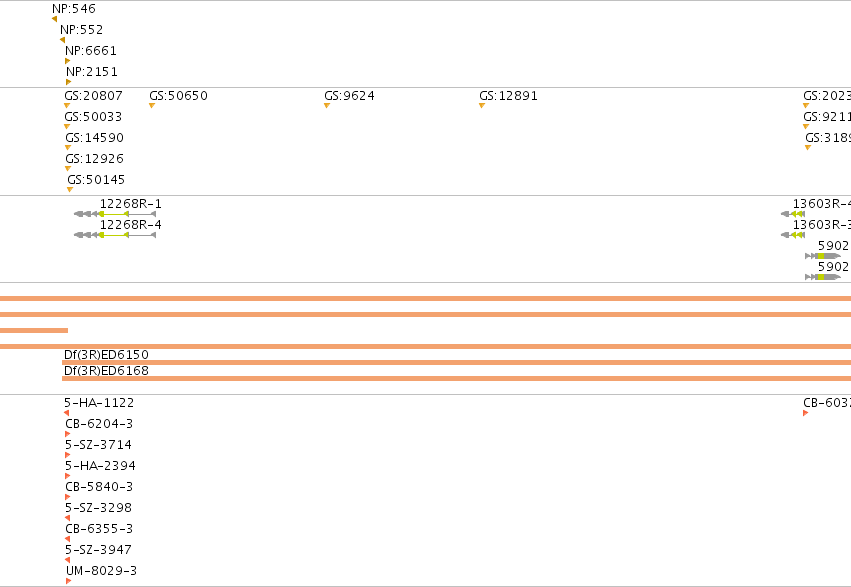Select the GS:9624 insertion marker

point(327,106)
